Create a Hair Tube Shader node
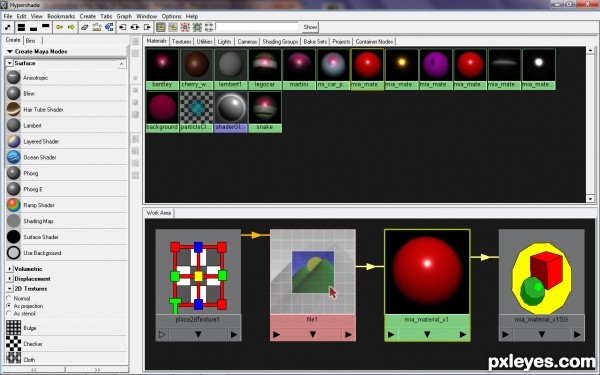 click(66, 109)
